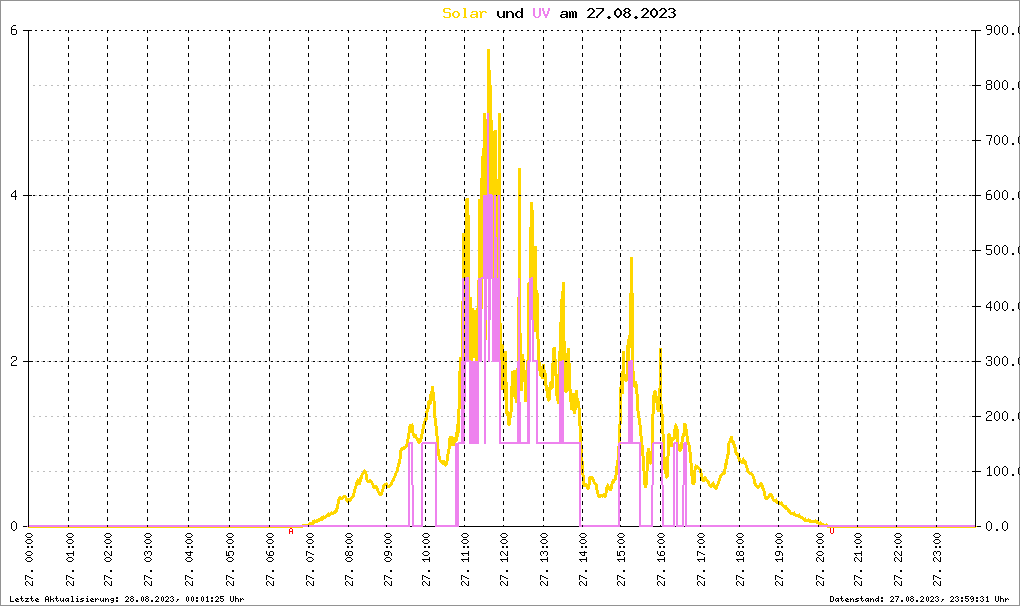Click the right axis value "300.0"
The image size is (1020, 606).
[1001, 361]
